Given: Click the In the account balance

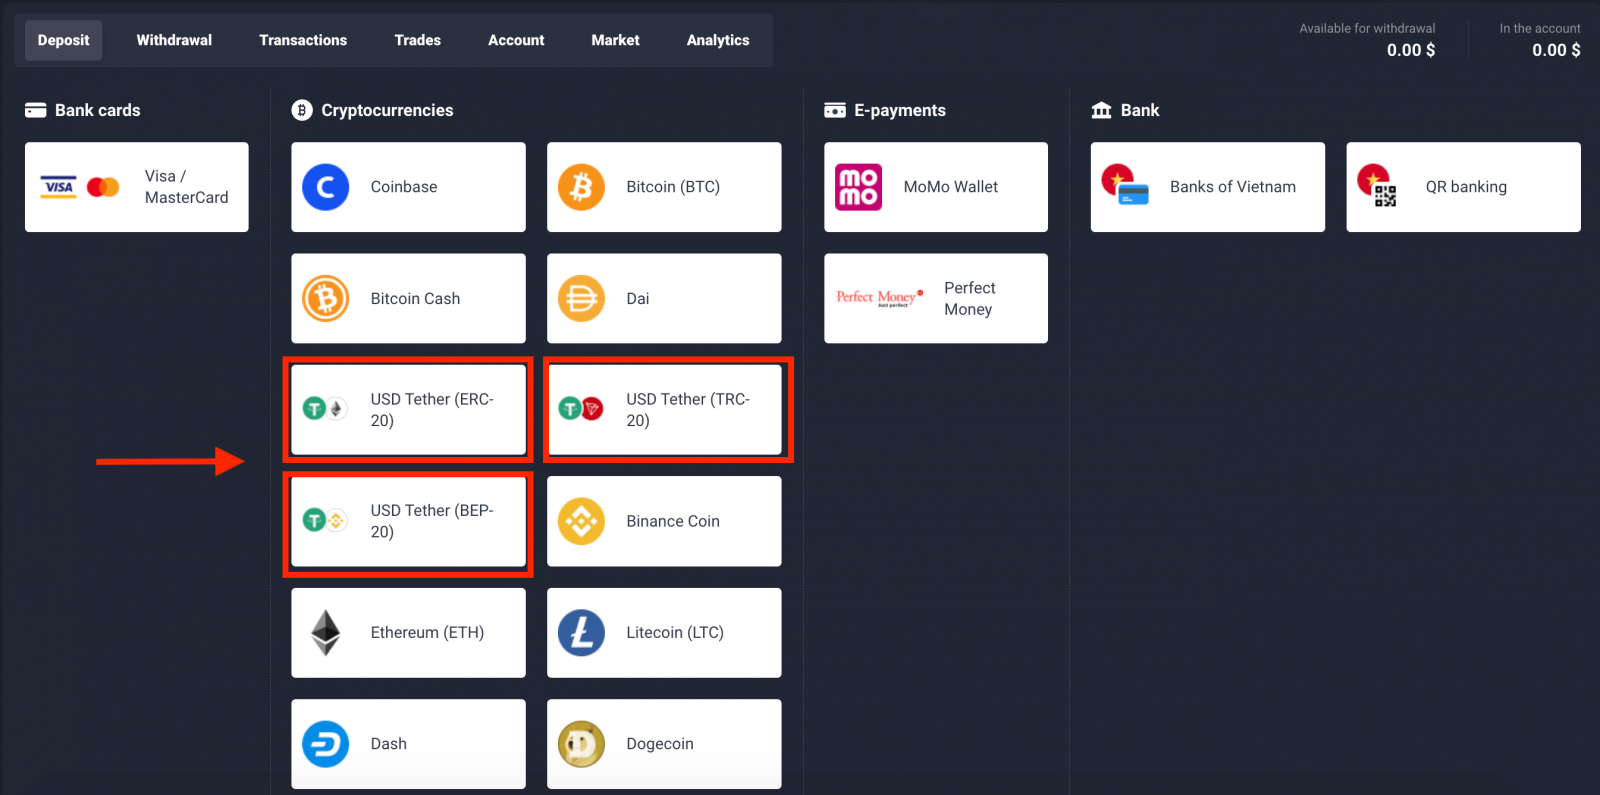Looking at the screenshot, I should click(x=1556, y=50).
